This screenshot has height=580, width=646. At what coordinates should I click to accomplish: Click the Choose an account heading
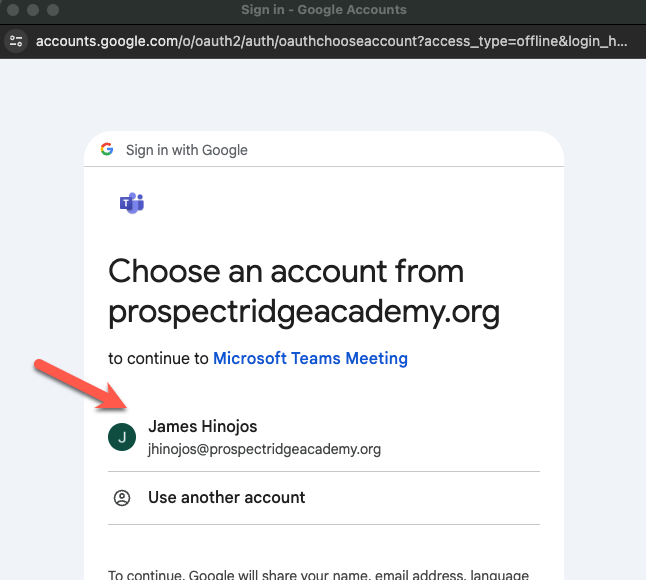[304, 292]
